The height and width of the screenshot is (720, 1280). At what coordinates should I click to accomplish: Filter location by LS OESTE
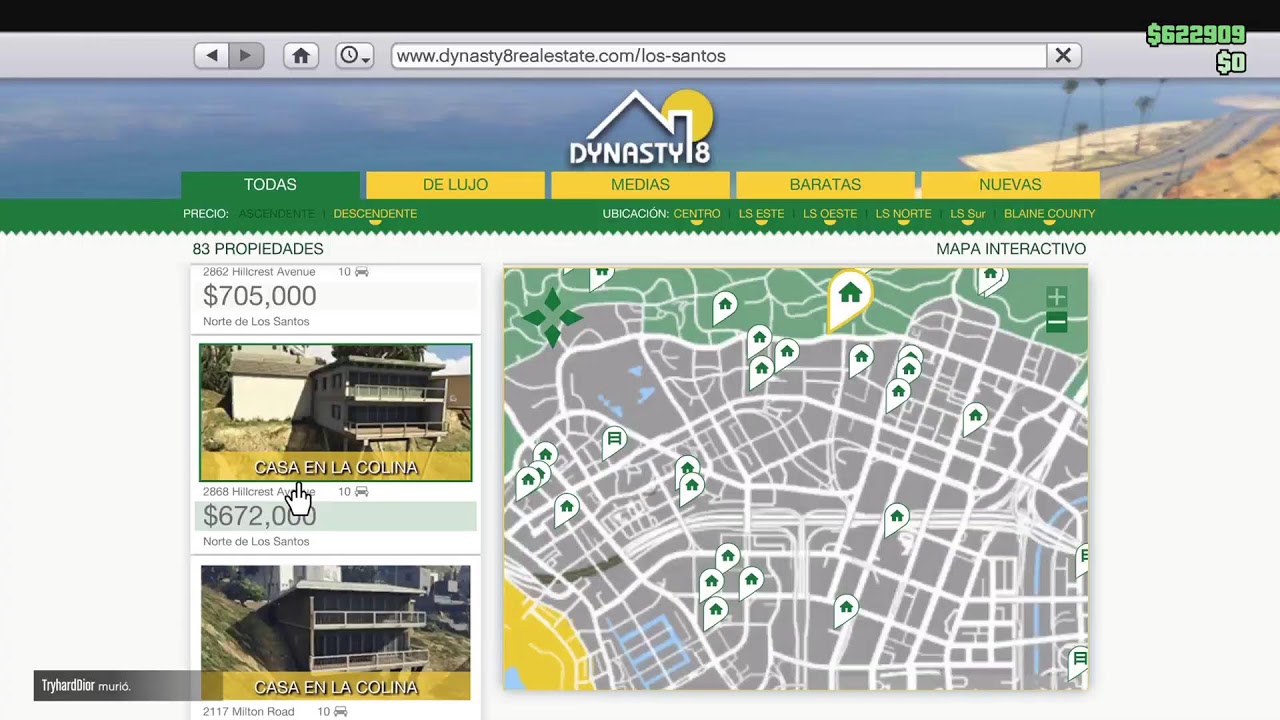click(x=830, y=214)
